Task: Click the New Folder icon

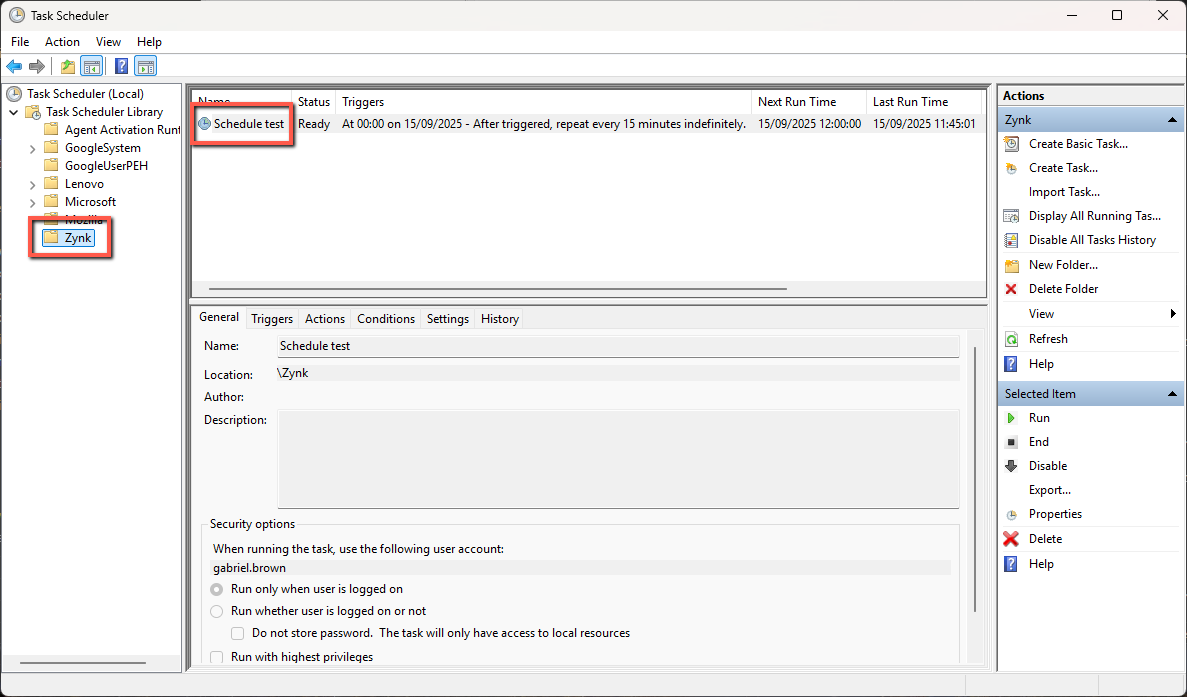Action: click(x=1011, y=265)
